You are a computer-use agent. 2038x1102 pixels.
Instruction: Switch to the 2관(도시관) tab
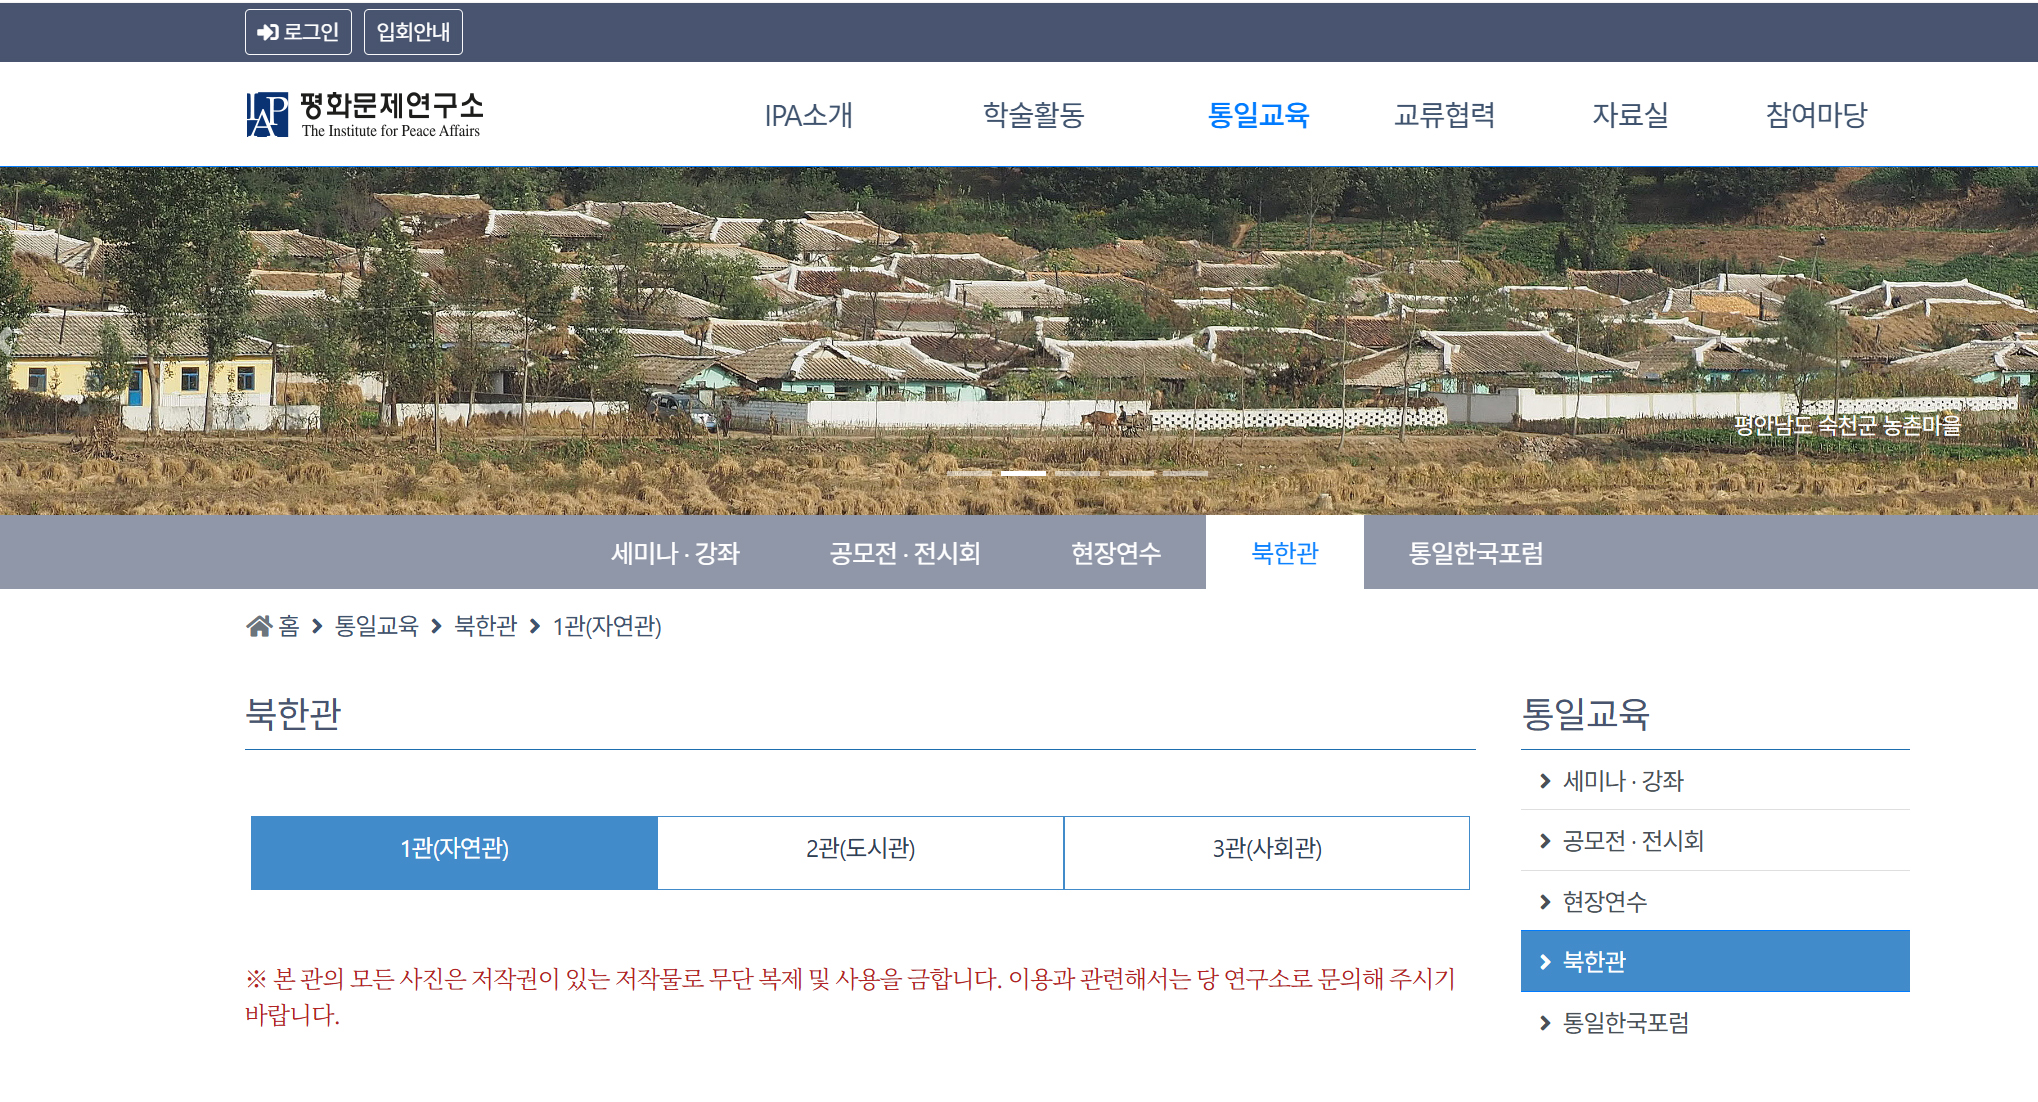coord(860,849)
